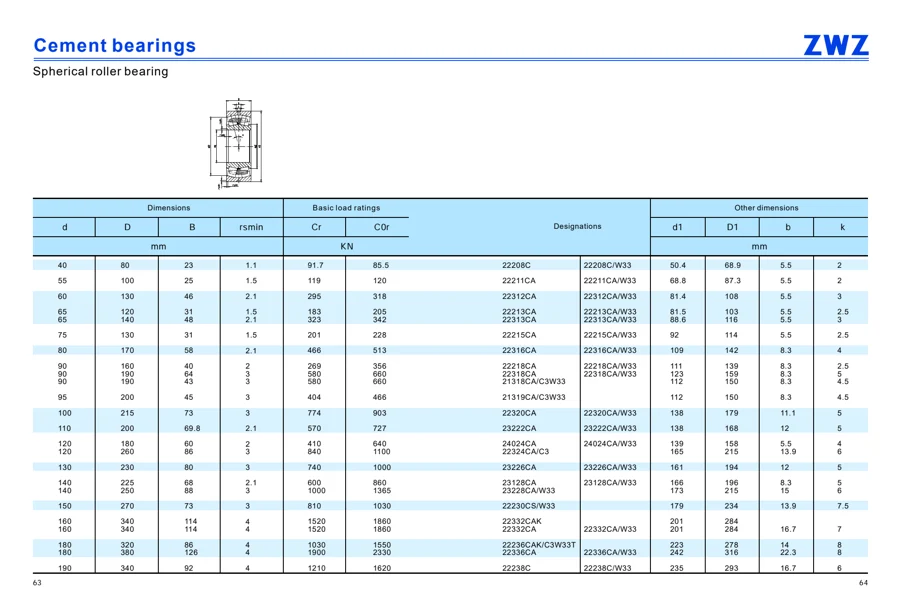
Task: Click the C0r value 903
Action: tap(379, 413)
